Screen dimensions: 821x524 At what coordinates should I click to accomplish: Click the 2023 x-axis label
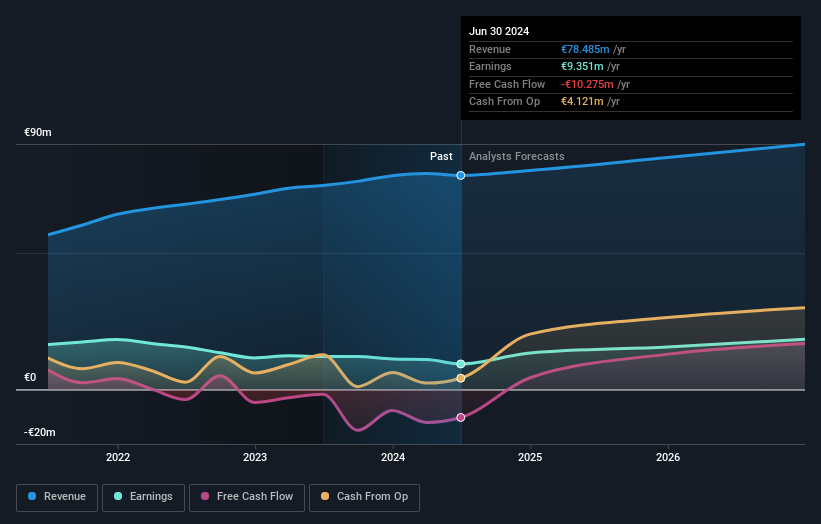[255, 457]
